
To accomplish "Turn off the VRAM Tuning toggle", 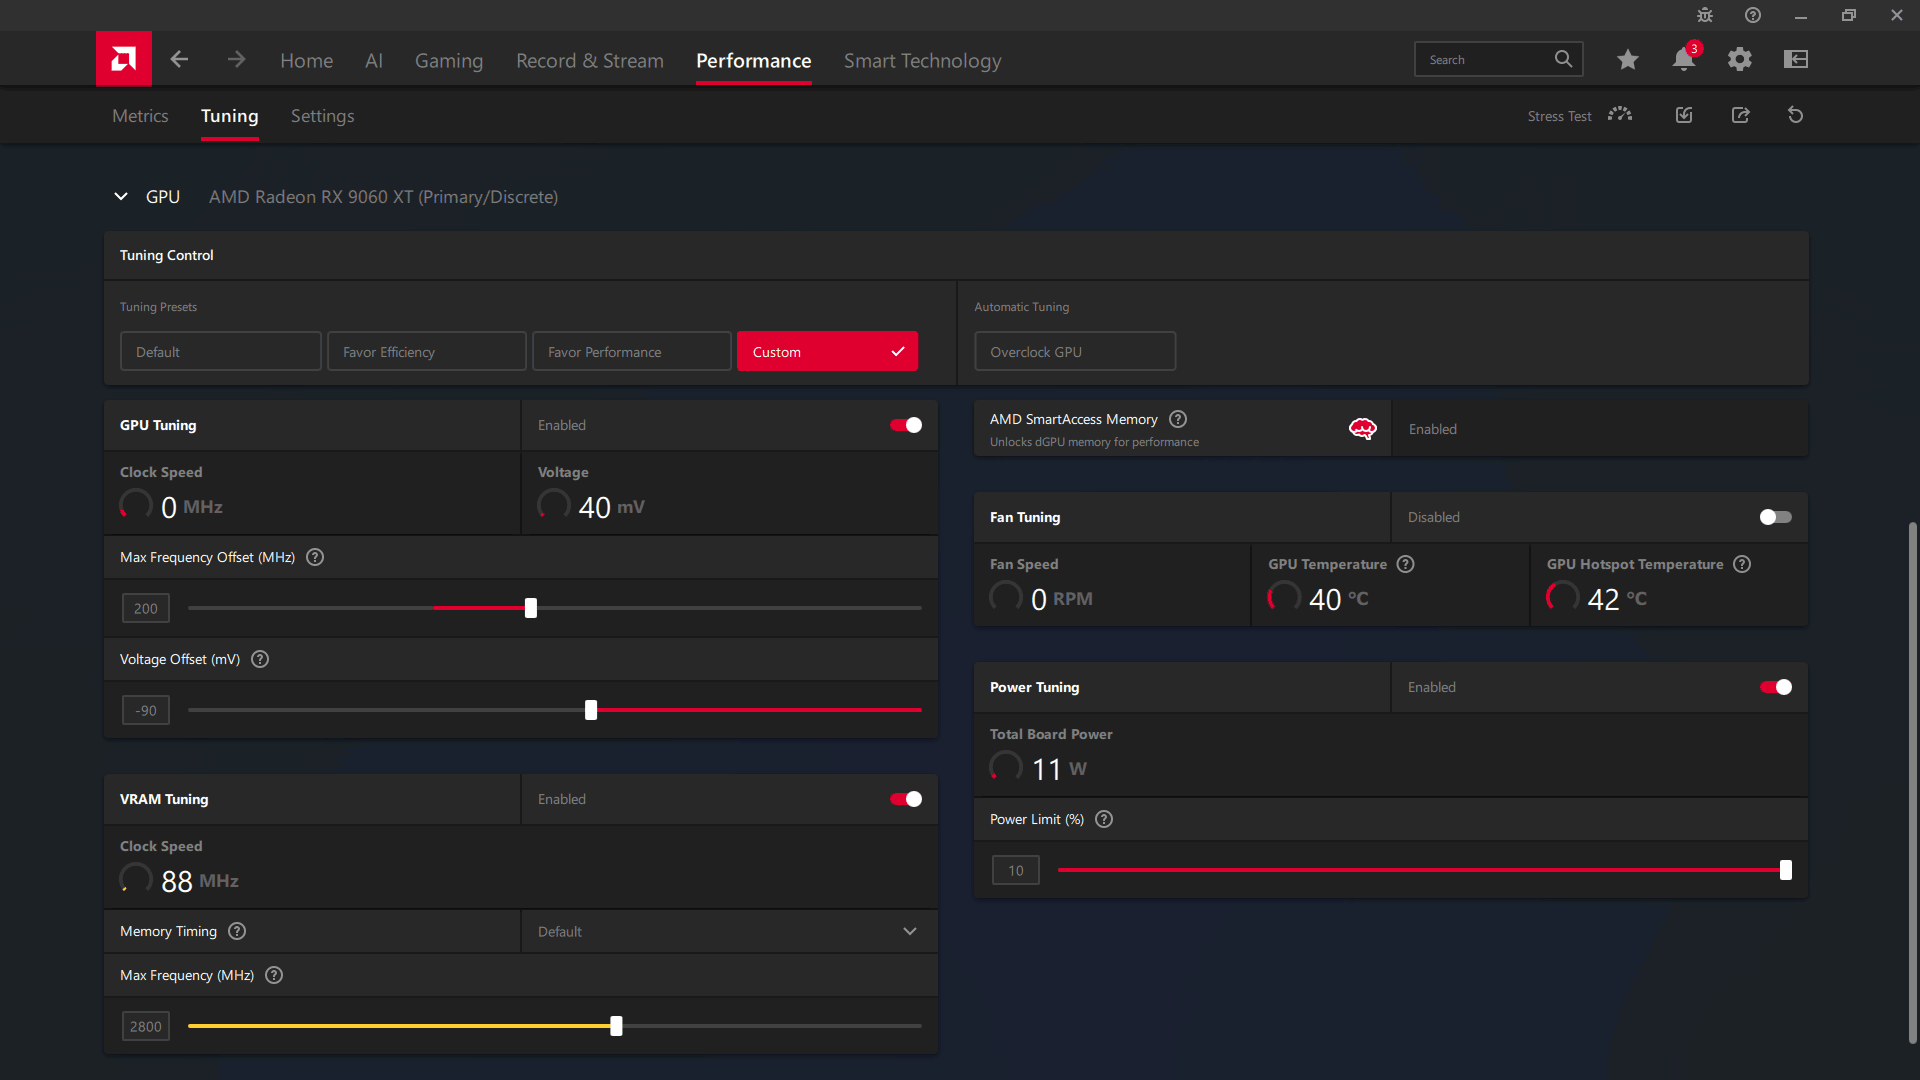I will click(906, 799).
